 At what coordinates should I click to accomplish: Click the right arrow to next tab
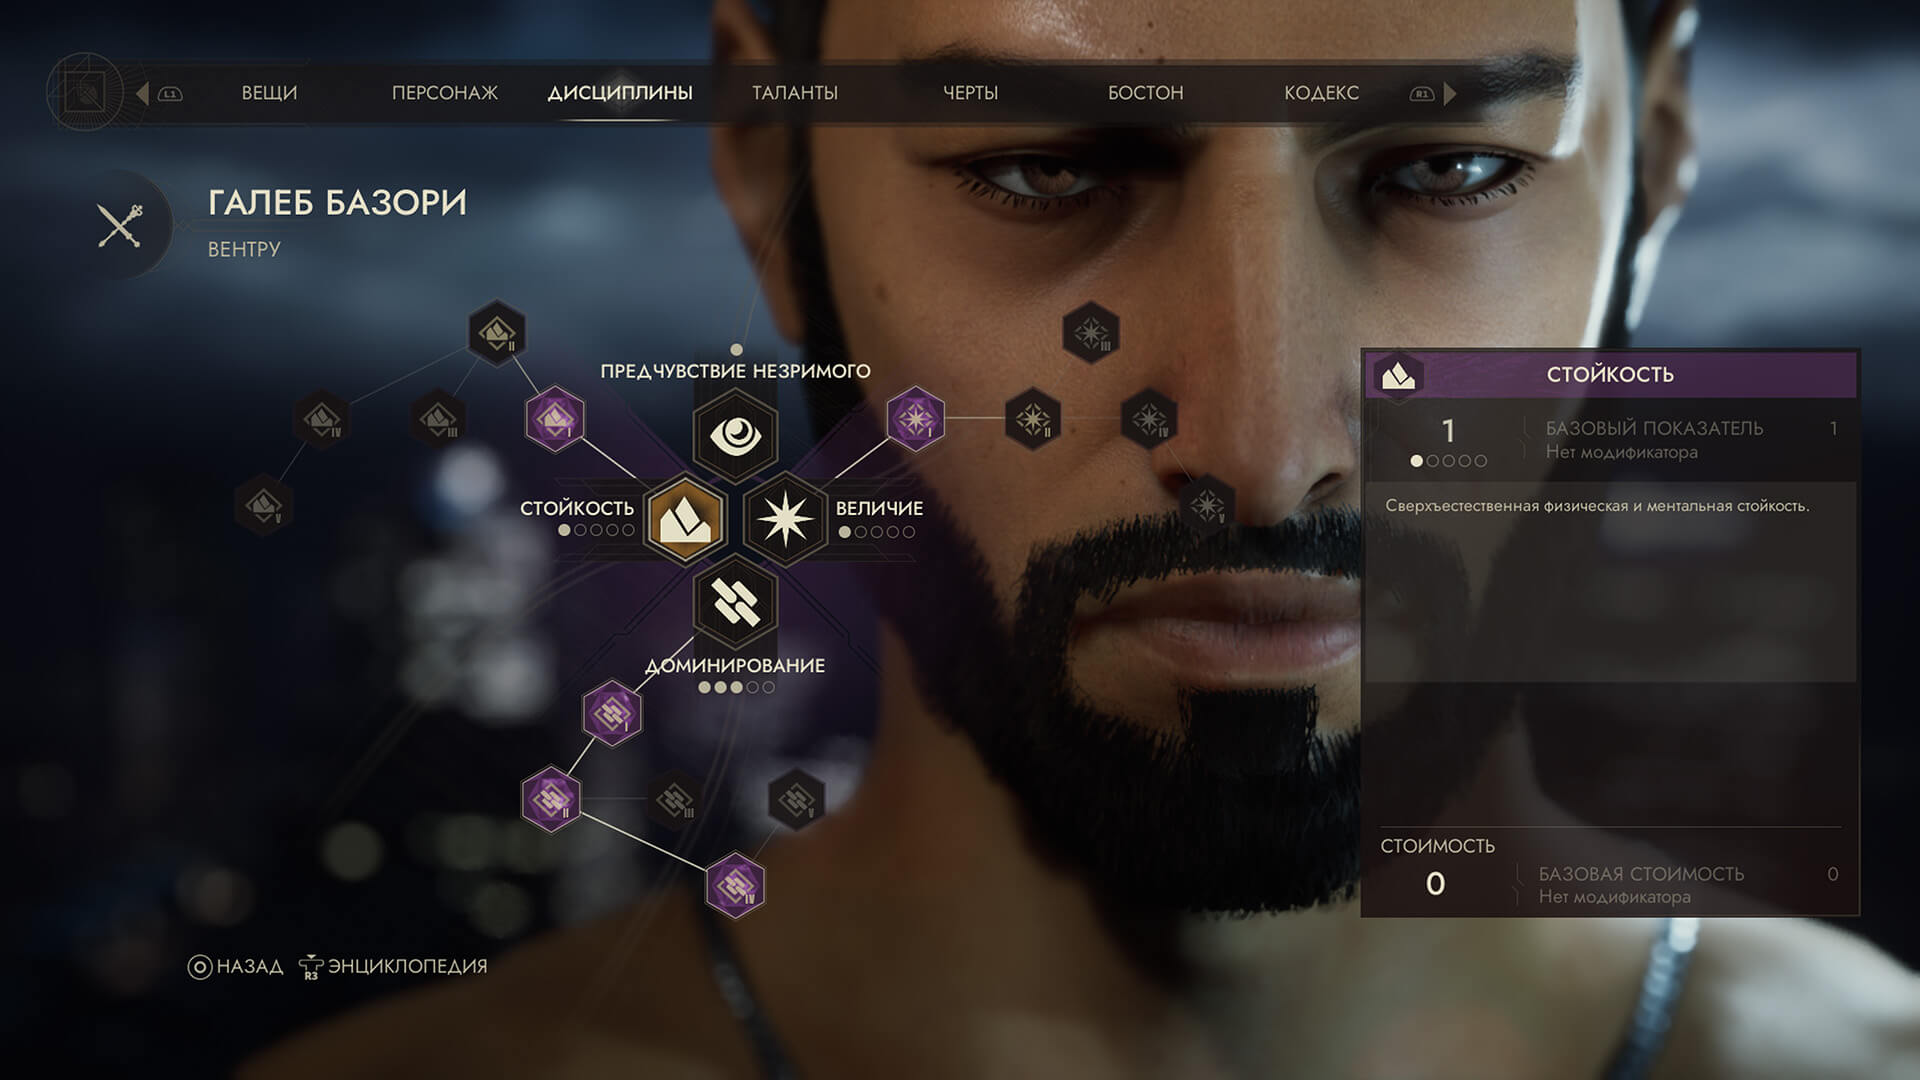pos(1450,93)
